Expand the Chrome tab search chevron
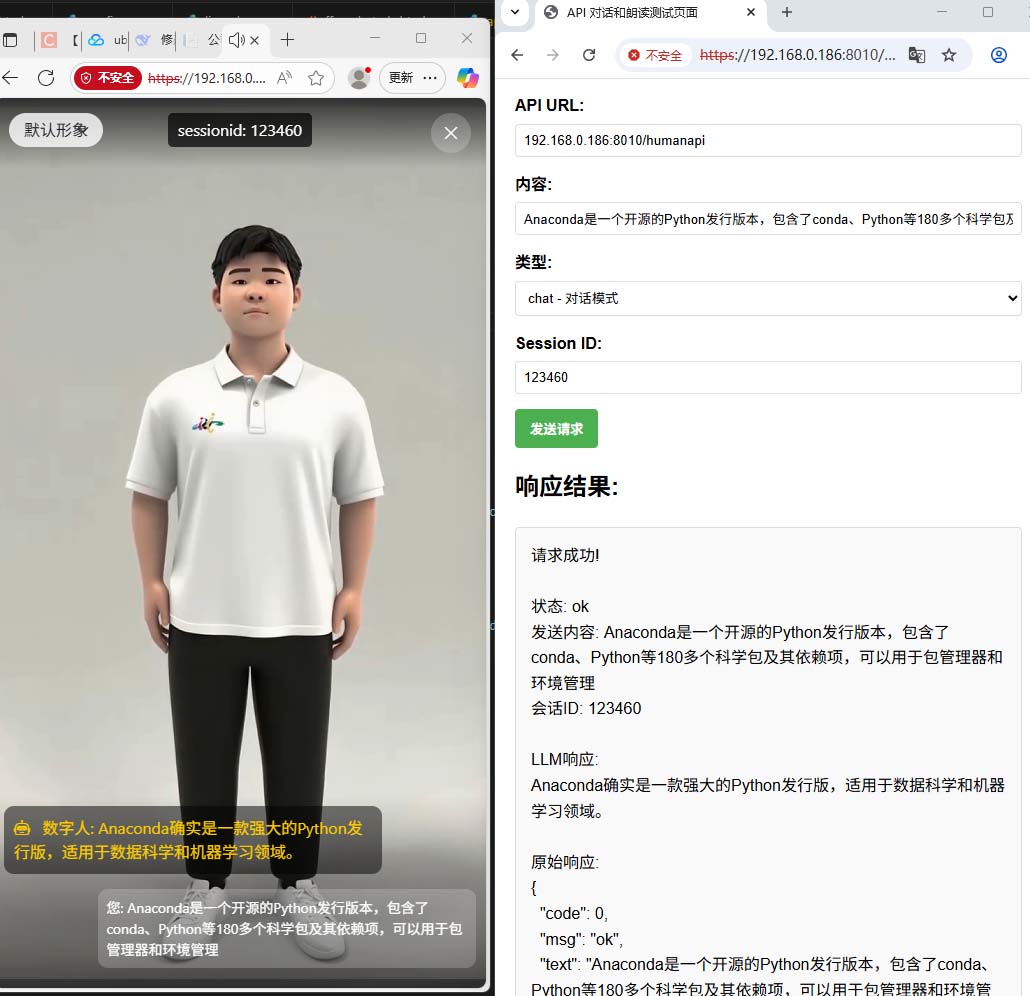 (x=514, y=13)
